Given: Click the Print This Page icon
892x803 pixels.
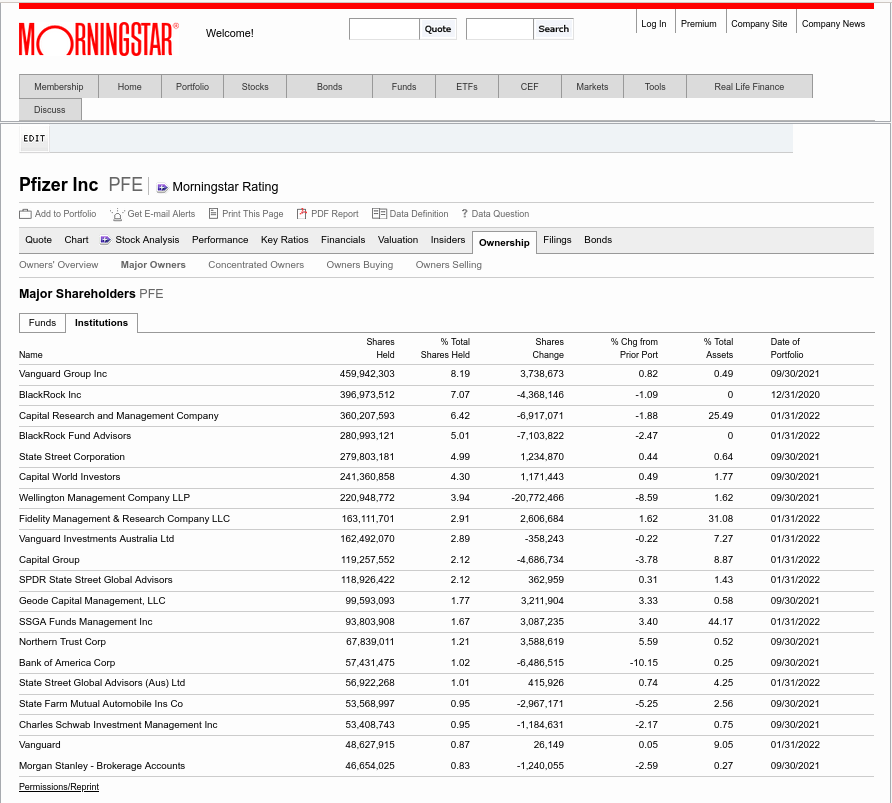Looking at the screenshot, I should pyautogui.click(x=213, y=214).
